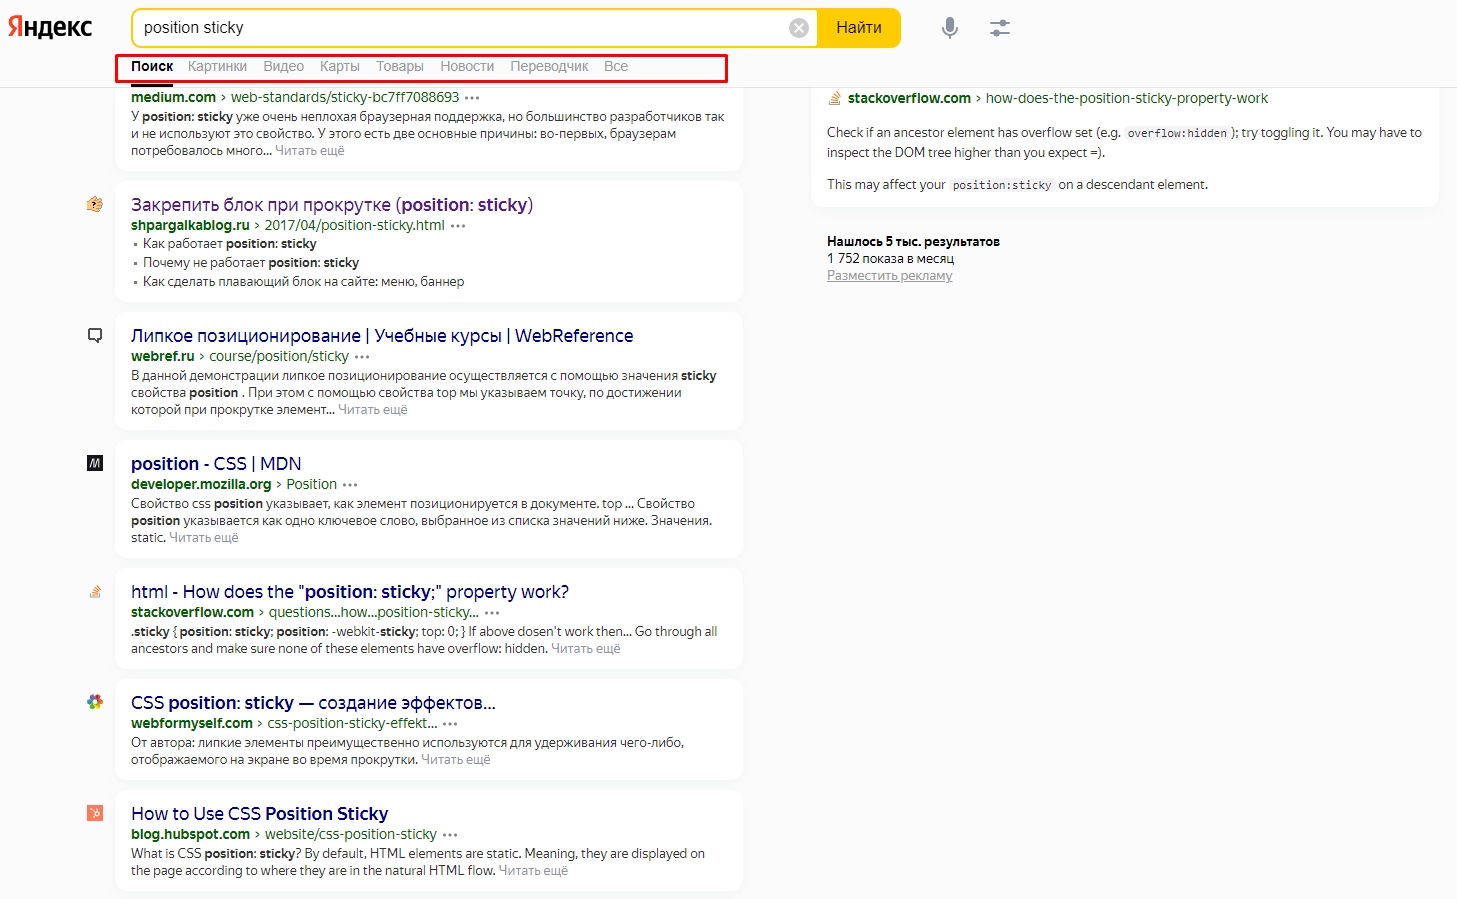
Task: Click shpargalkablog.ru domain link
Action: (190, 225)
